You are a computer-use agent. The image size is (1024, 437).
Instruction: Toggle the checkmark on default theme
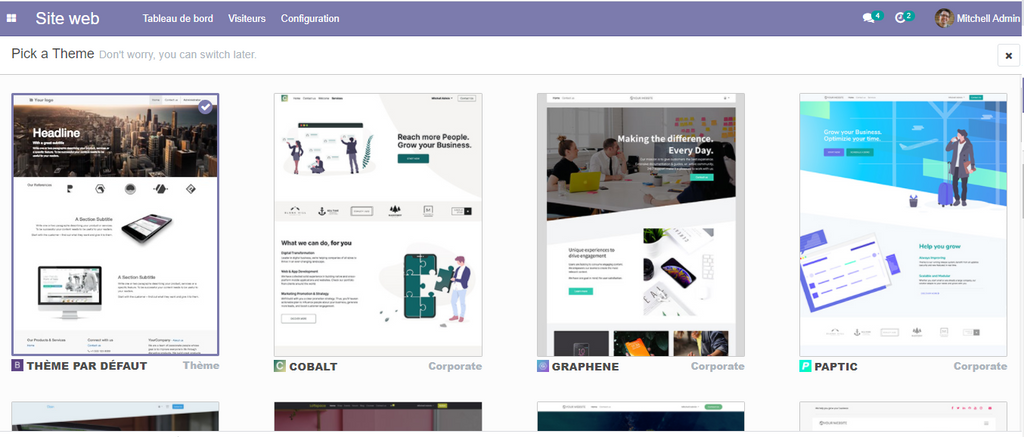pos(205,107)
